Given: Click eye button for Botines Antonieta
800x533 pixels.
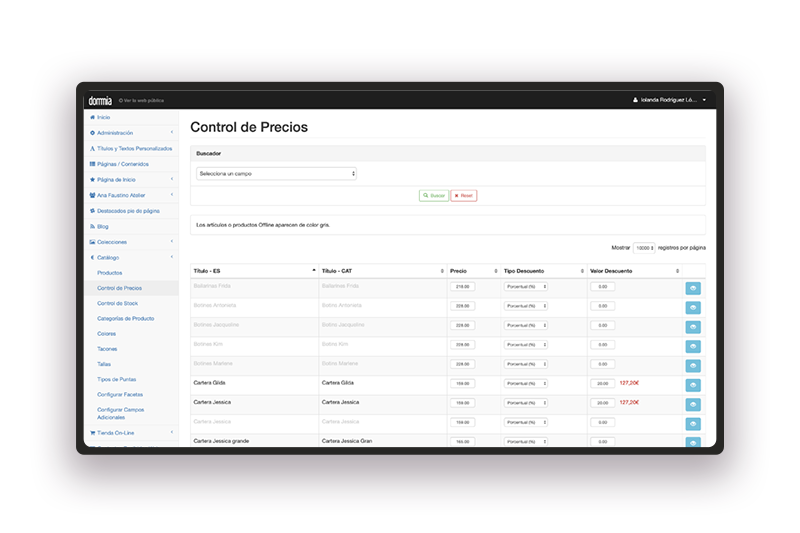Looking at the screenshot, I should point(693,308).
